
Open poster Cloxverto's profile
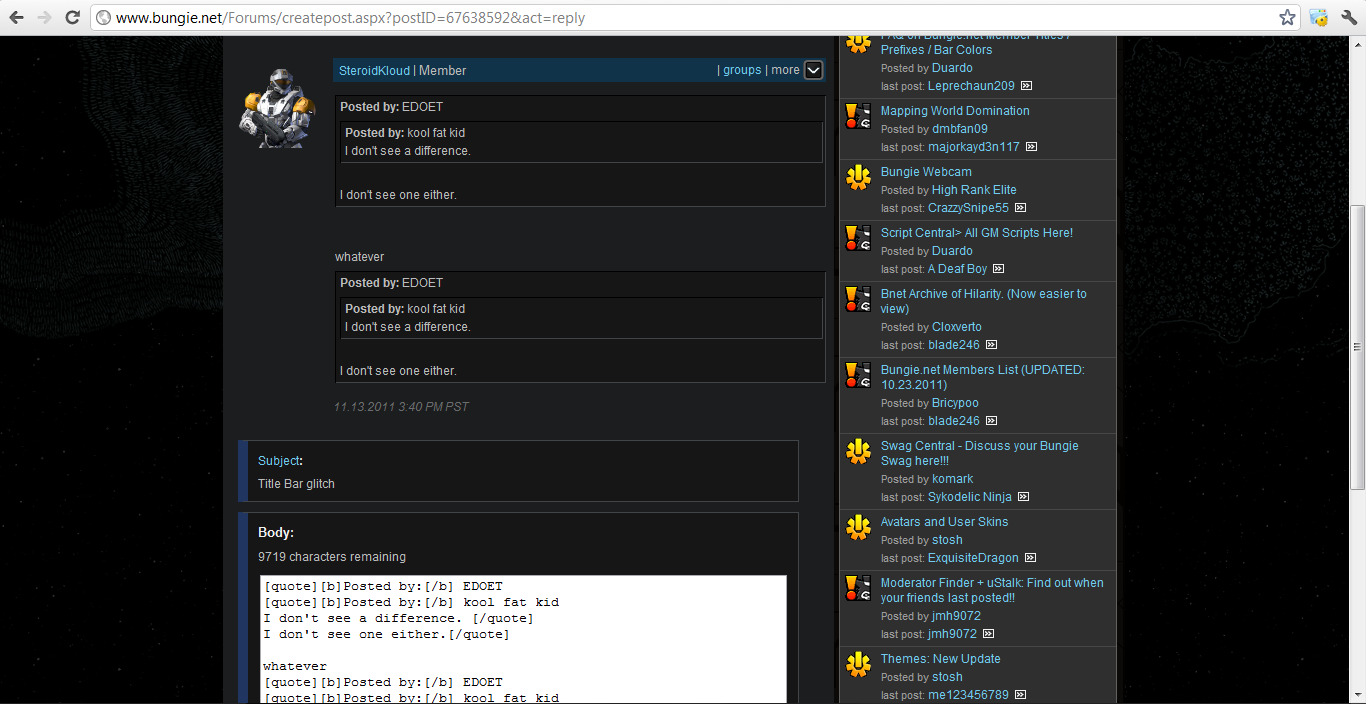(957, 327)
